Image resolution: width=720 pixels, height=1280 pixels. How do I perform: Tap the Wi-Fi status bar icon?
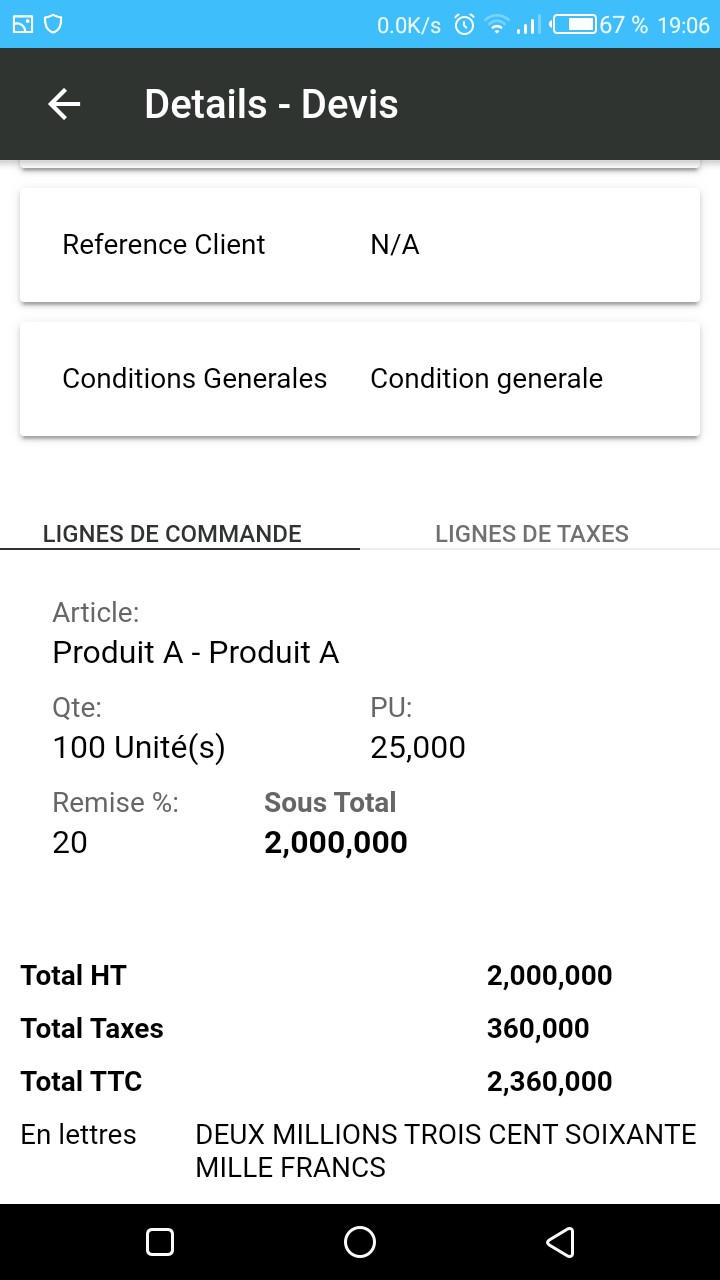pos(496,25)
